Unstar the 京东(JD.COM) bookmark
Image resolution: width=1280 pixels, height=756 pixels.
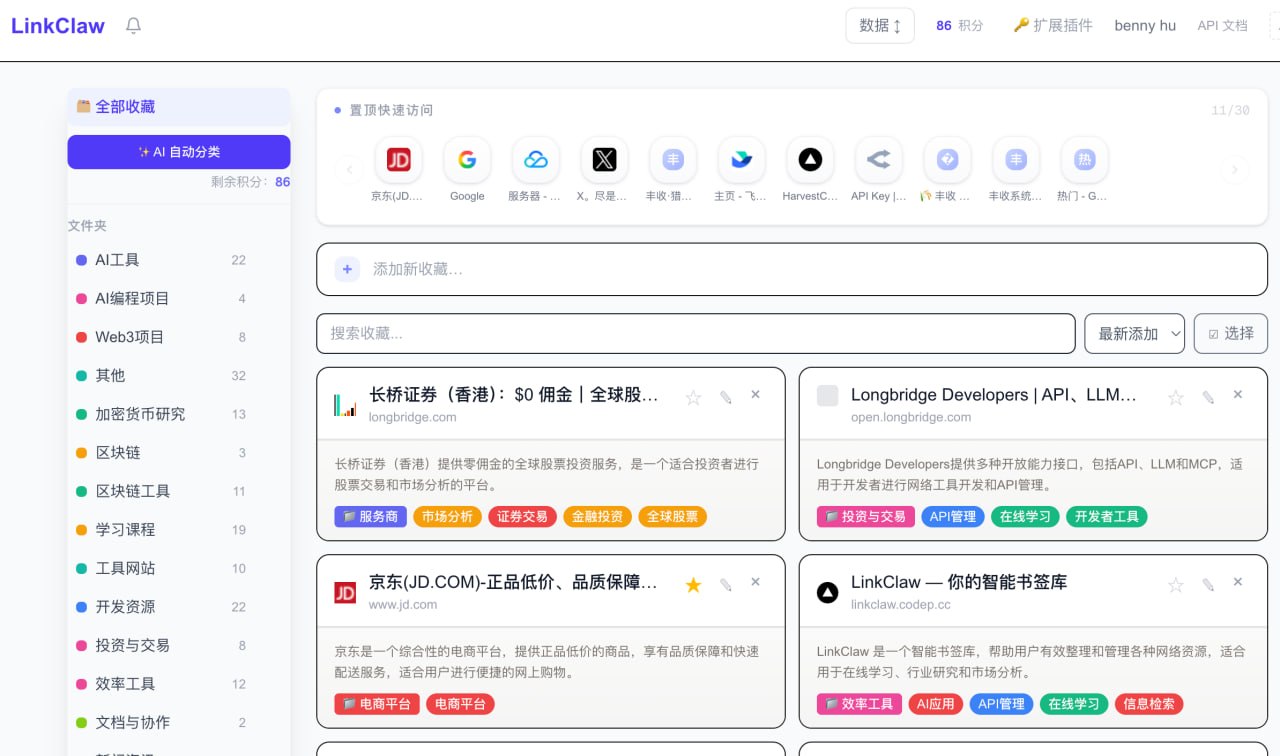click(693, 585)
